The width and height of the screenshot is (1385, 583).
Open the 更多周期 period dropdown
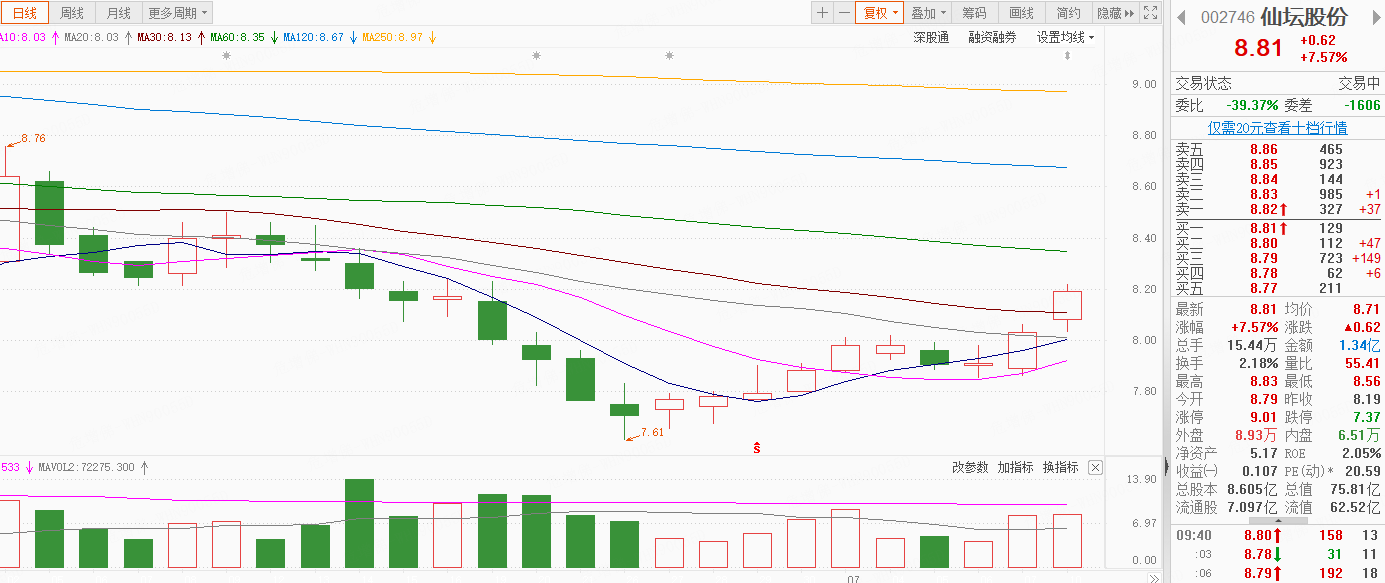(x=178, y=13)
